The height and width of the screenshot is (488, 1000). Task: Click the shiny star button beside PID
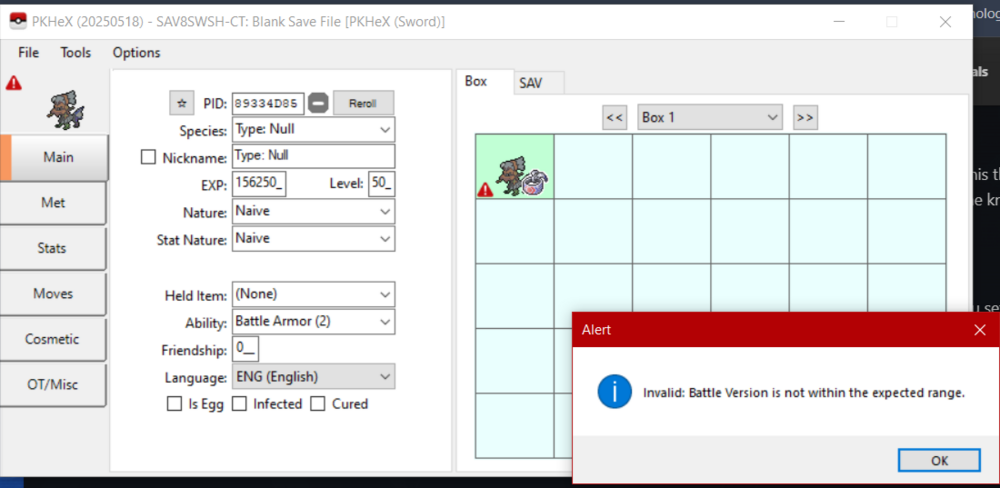[x=181, y=103]
